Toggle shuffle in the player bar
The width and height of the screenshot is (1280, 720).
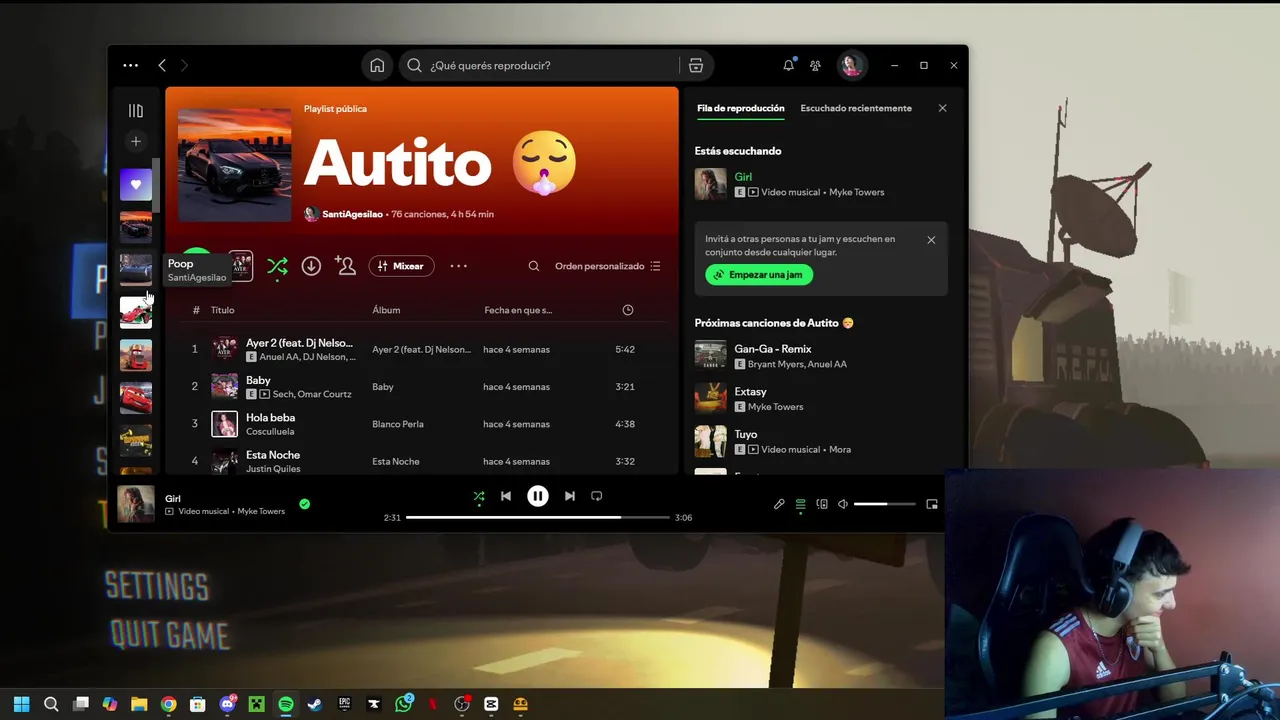point(479,496)
